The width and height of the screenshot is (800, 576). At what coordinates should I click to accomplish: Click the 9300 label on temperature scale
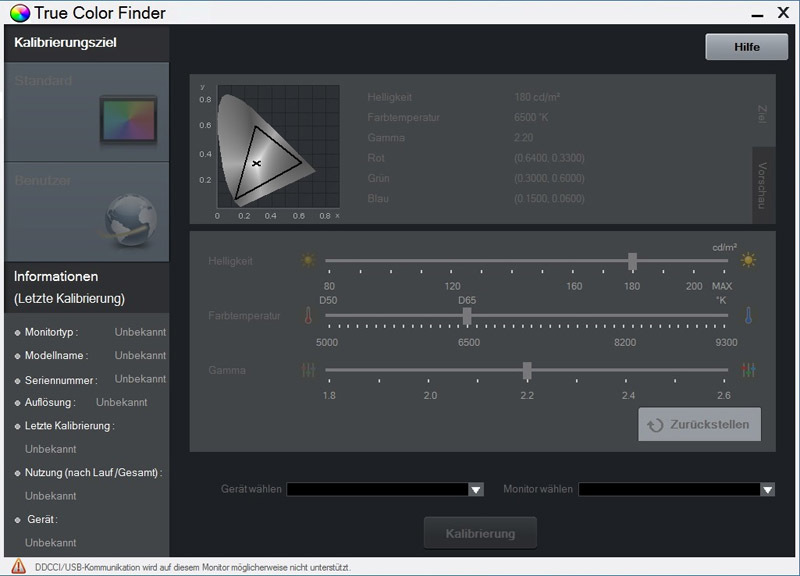pos(726,342)
